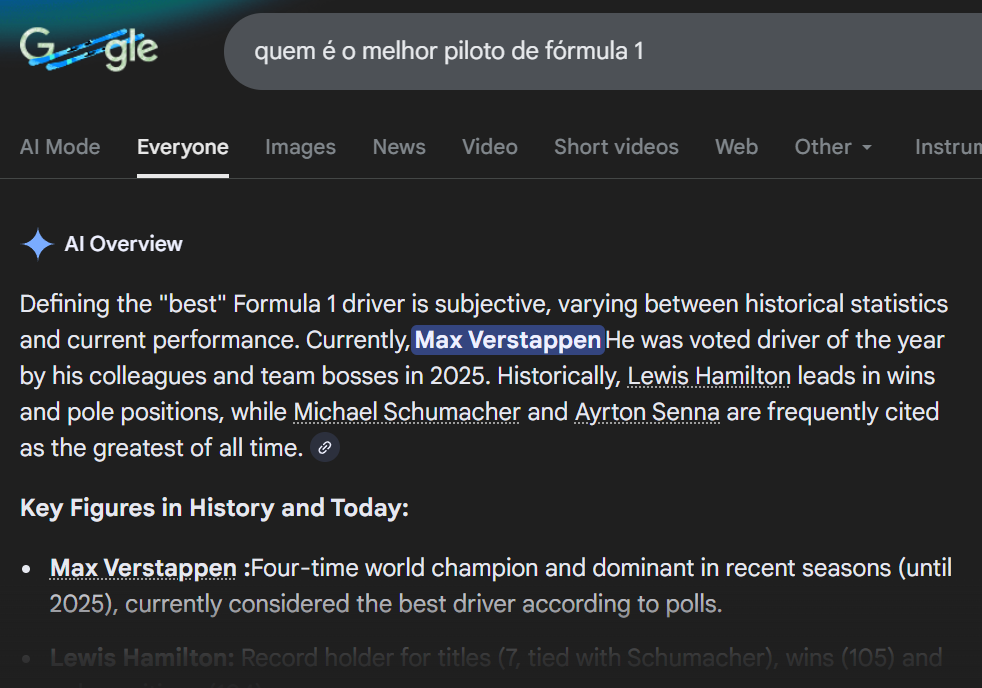Switch to the Video tab
Viewport: 982px width, 688px height.
point(490,147)
